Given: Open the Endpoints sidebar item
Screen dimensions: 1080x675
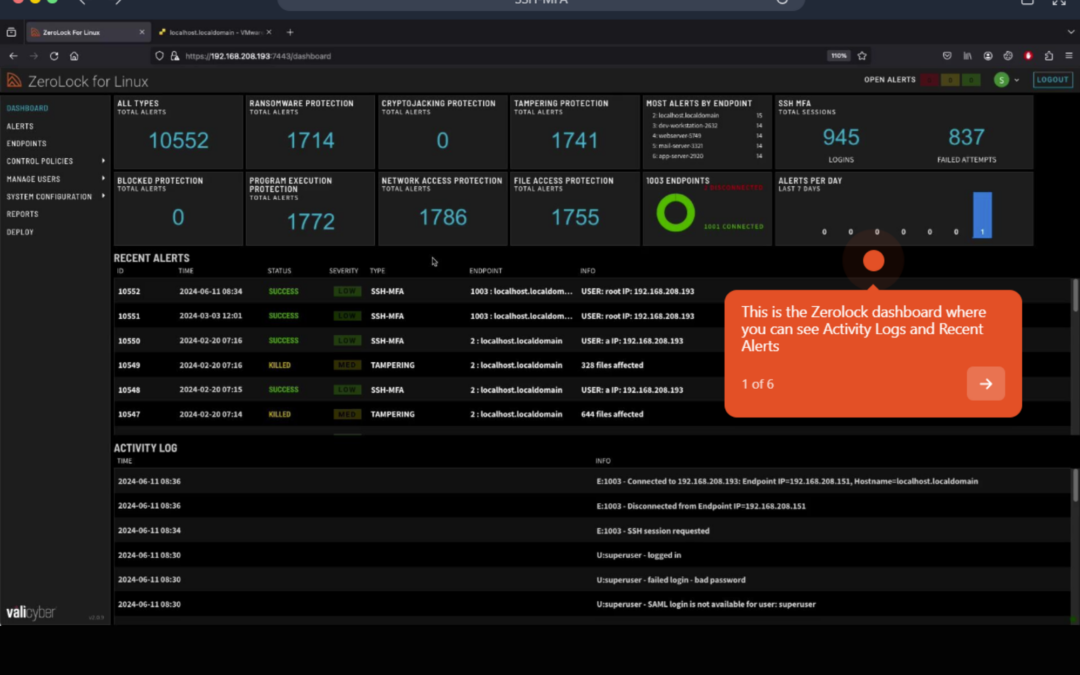Looking at the screenshot, I should [26, 144].
